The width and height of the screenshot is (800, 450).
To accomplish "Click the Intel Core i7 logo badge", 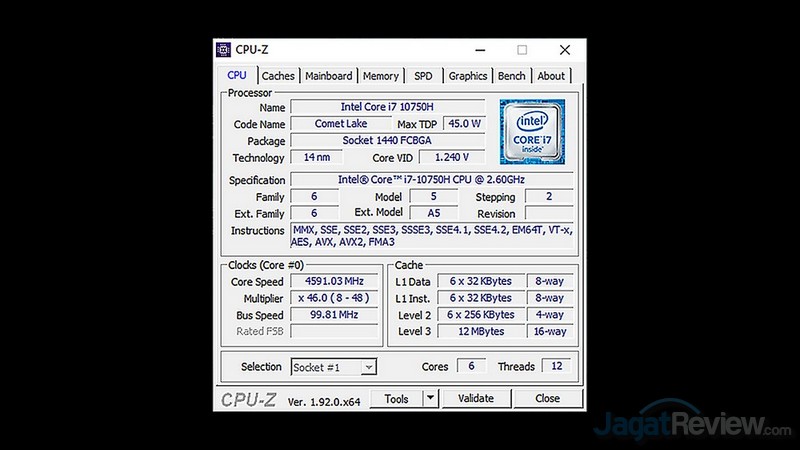I will (x=532, y=132).
